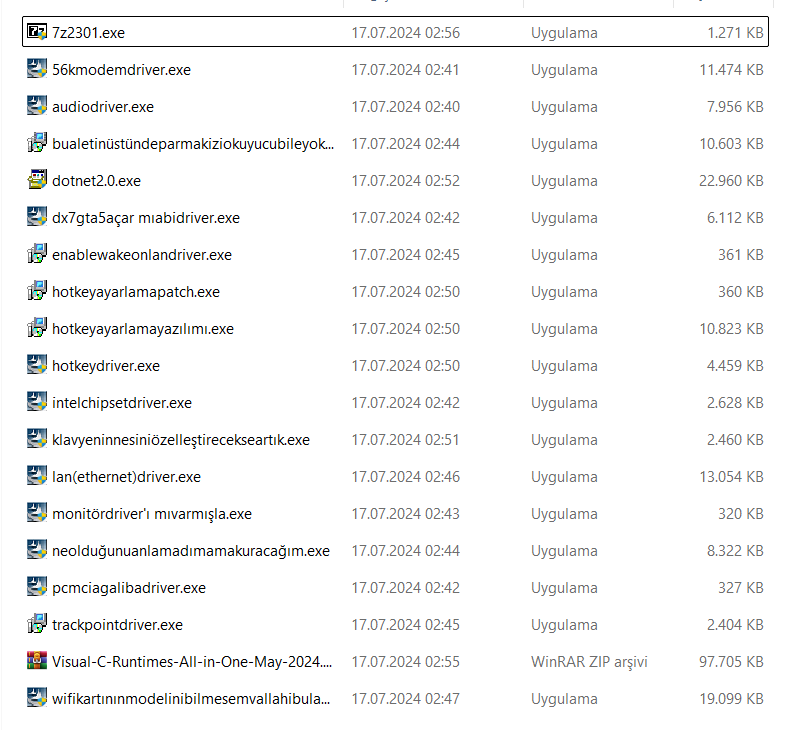
Task: Select the size value 327 KB
Action: pyautogui.click(x=741, y=587)
